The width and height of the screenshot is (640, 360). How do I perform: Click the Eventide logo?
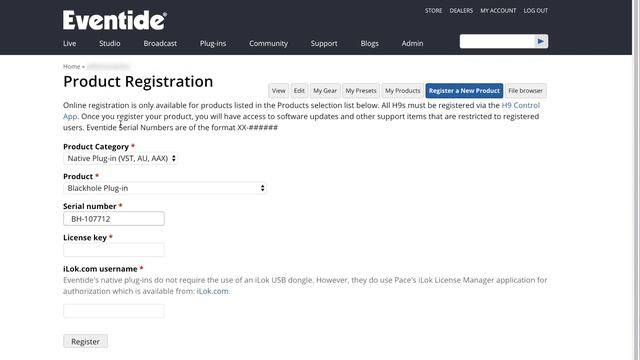coord(115,20)
